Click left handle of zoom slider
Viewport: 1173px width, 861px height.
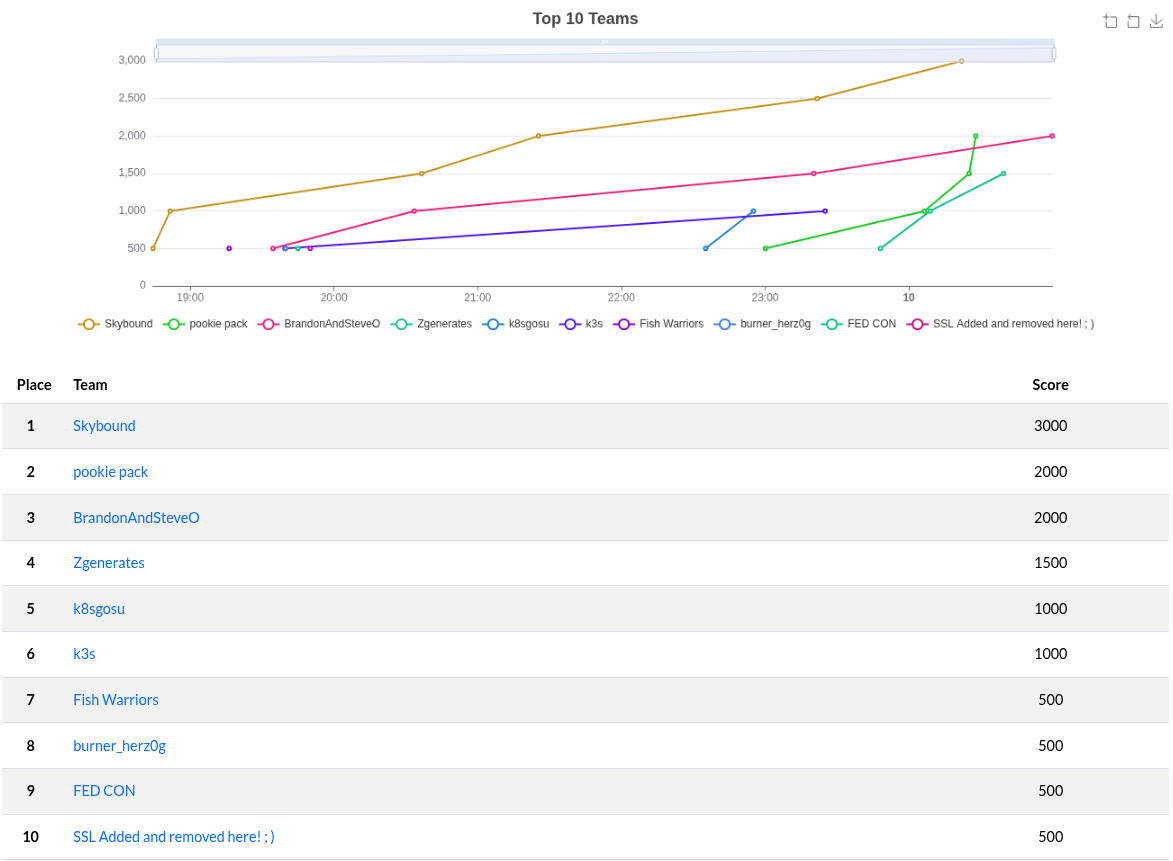(x=156, y=53)
